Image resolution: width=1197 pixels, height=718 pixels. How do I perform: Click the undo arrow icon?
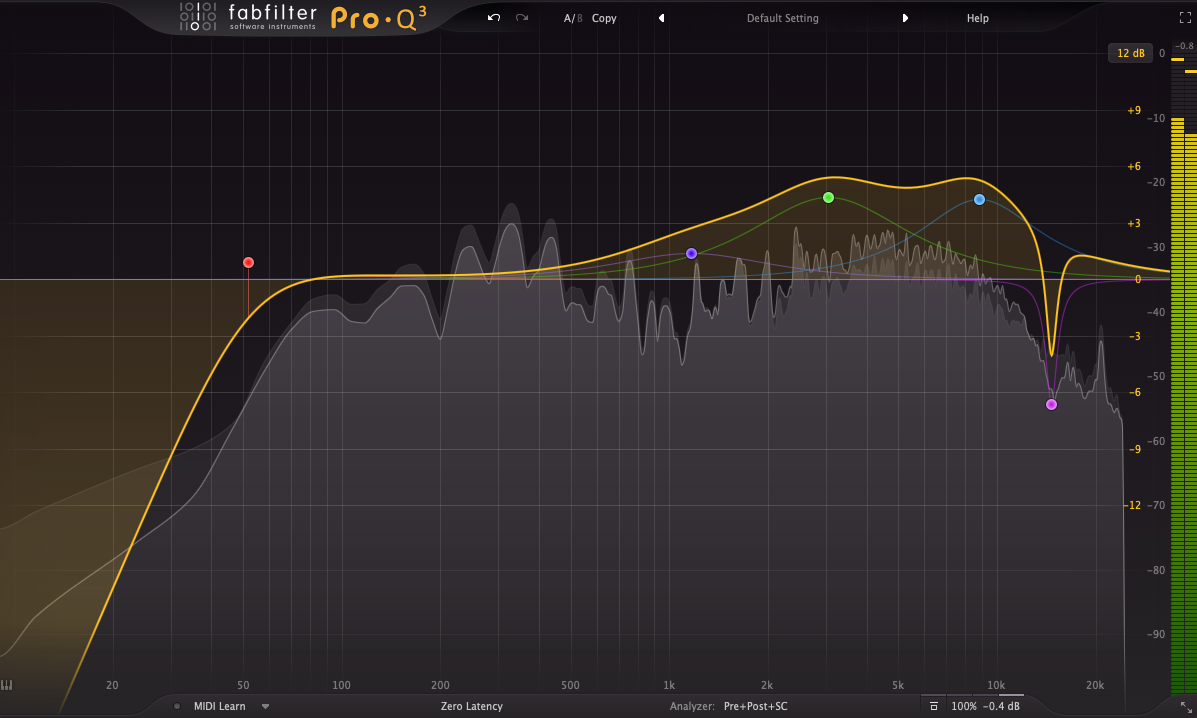[x=492, y=18]
